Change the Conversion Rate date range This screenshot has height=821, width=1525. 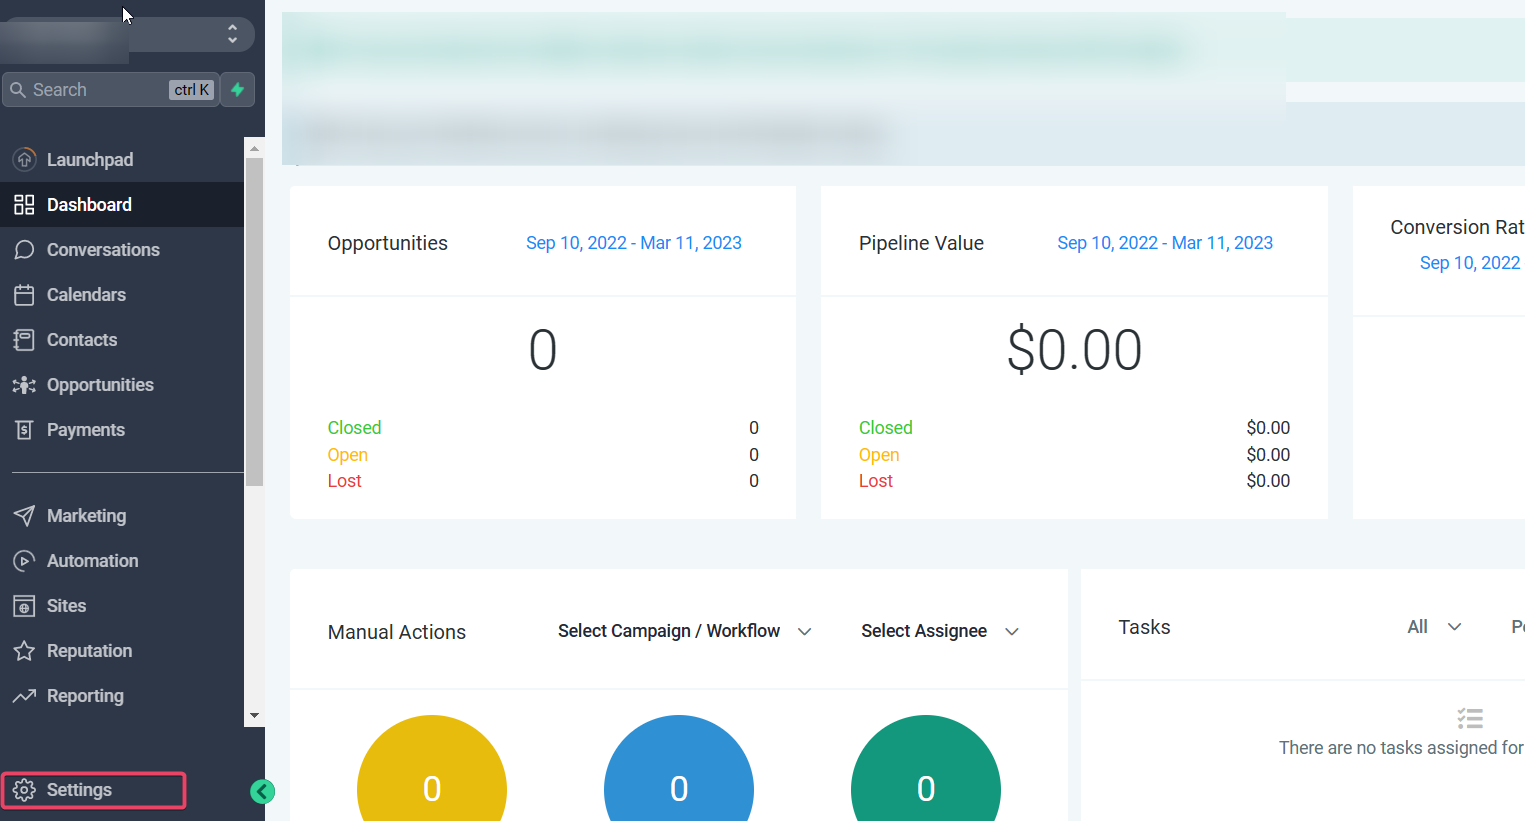pos(1470,263)
